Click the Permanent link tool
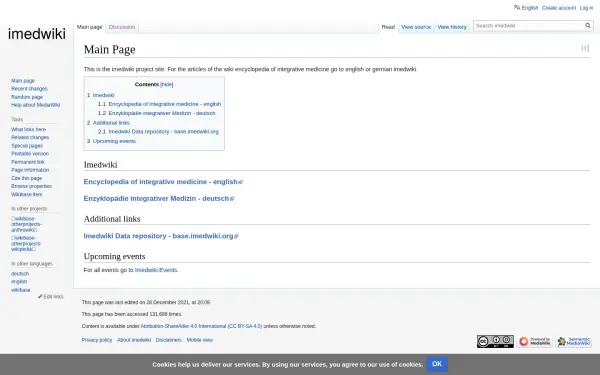600x375 pixels. click(28, 162)
